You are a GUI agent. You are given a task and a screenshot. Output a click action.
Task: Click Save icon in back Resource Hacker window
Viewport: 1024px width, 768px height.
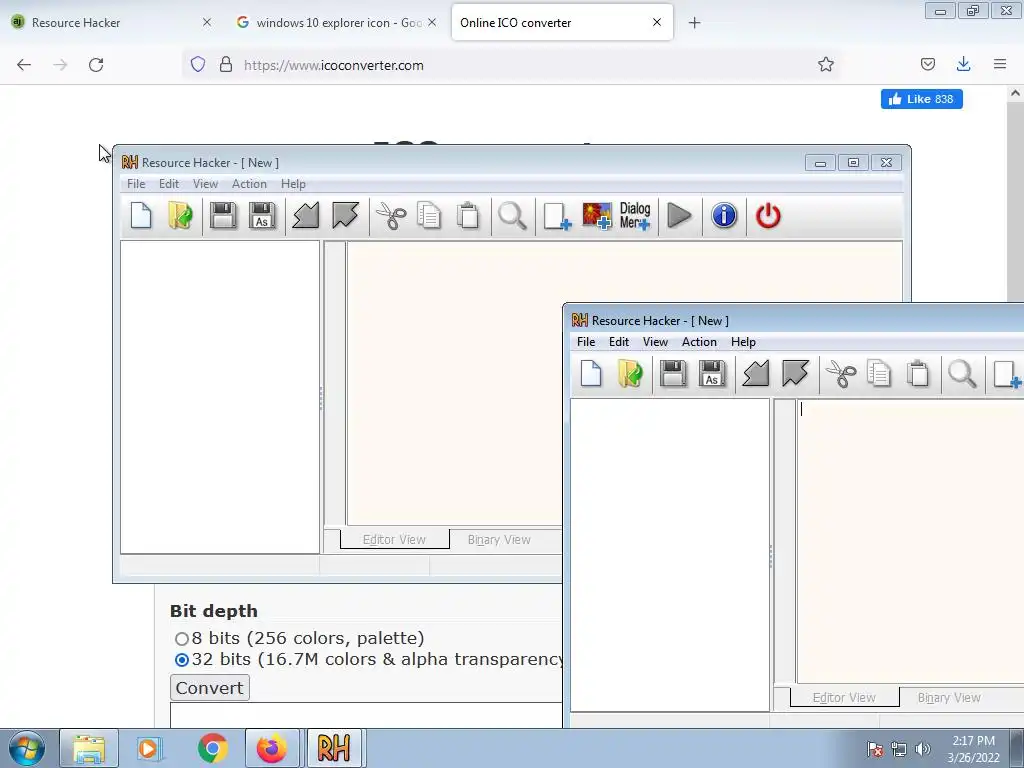(223, 216)
